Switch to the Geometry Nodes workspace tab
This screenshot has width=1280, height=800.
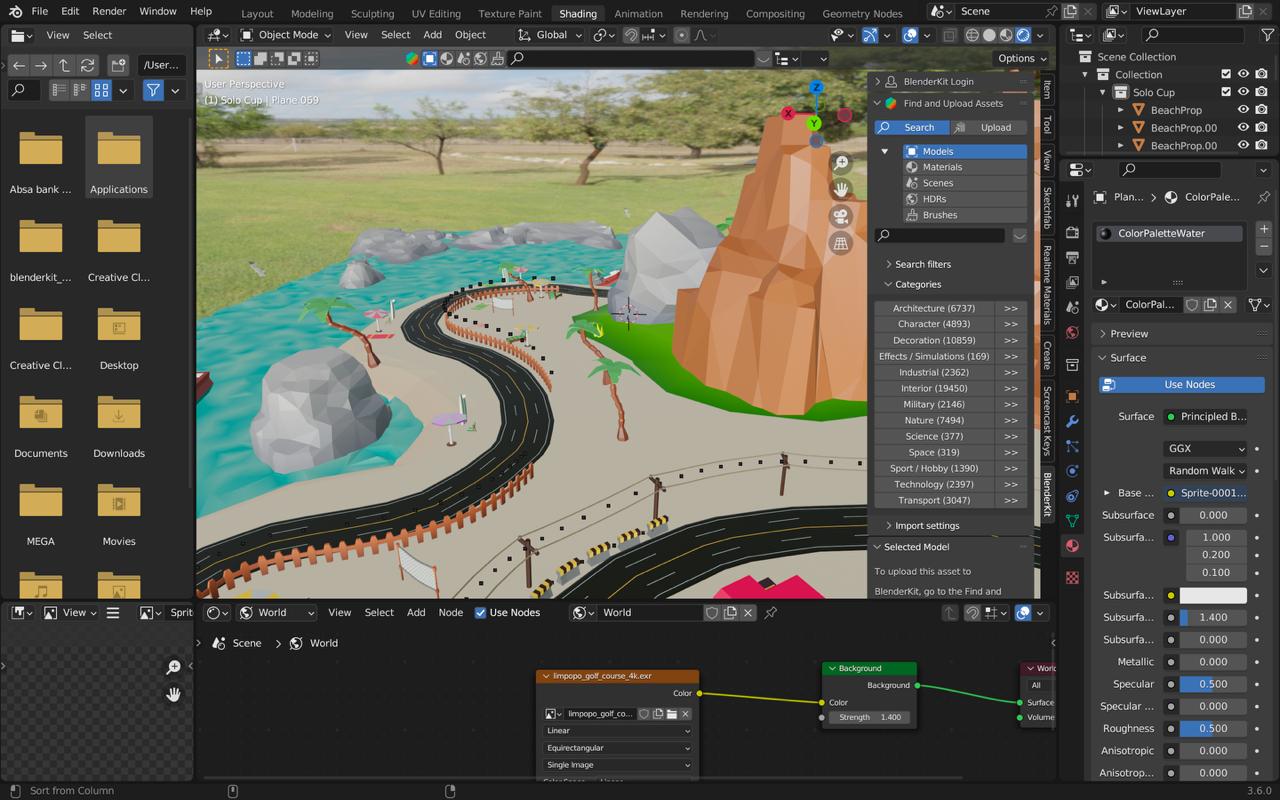click(861, 14)
